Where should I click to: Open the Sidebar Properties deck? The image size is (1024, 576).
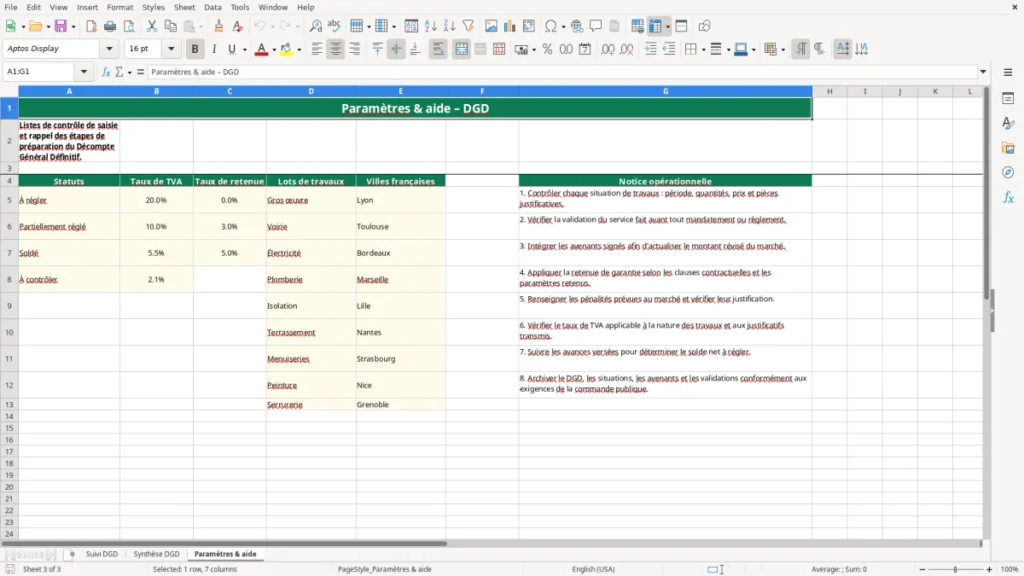tap(1008, 98)
